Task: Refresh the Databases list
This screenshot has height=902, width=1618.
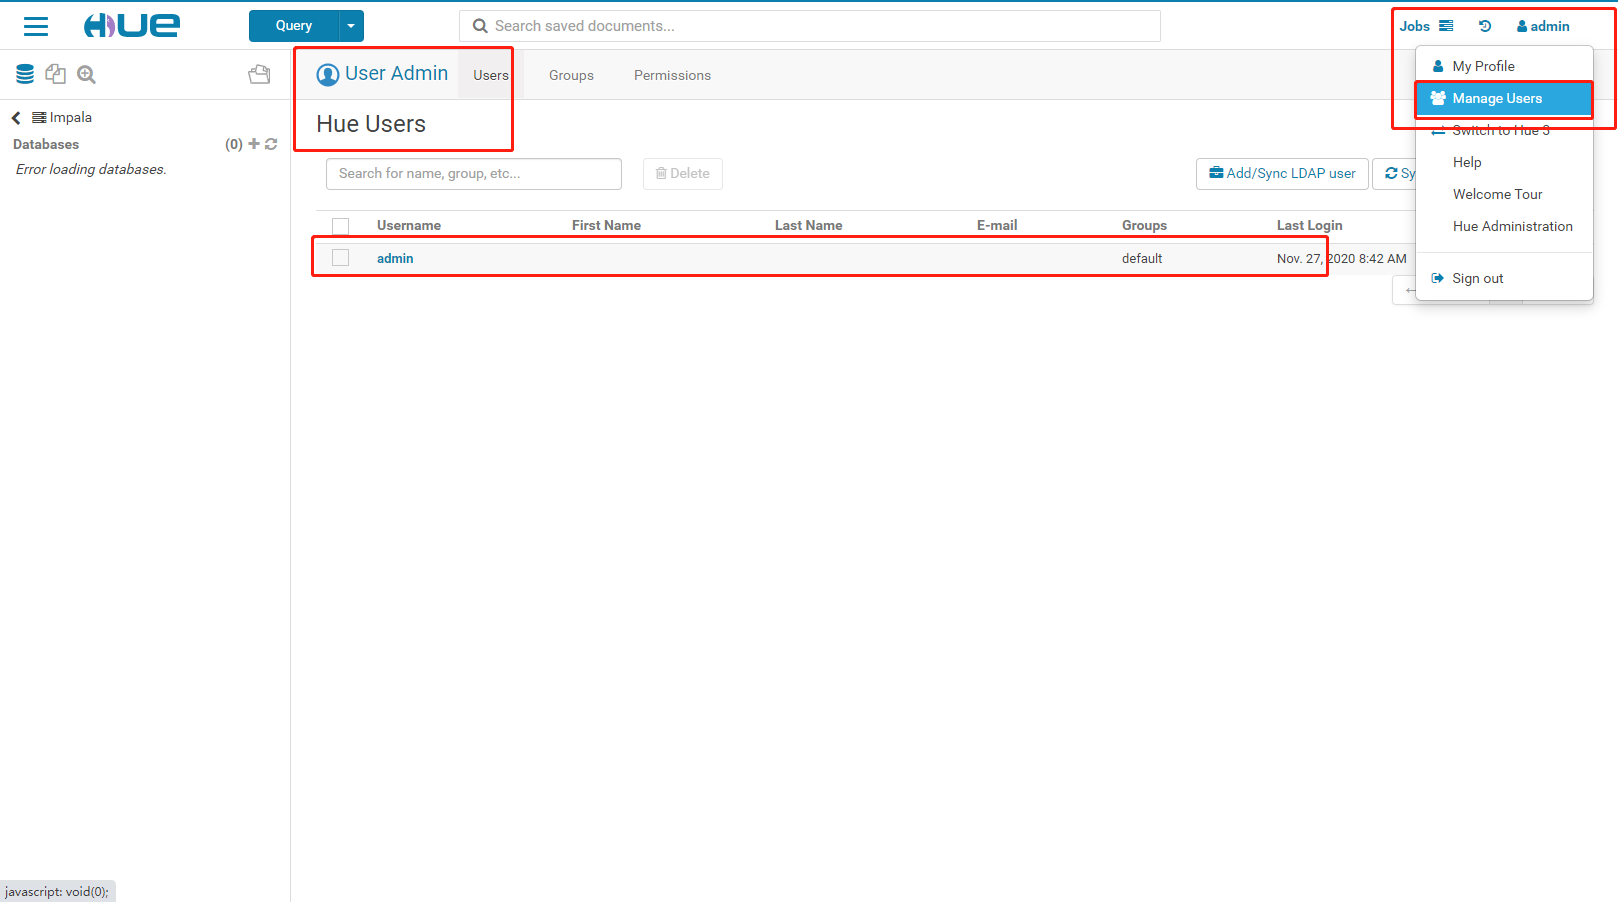Action: pyautogui.click(x=271, y=144)
